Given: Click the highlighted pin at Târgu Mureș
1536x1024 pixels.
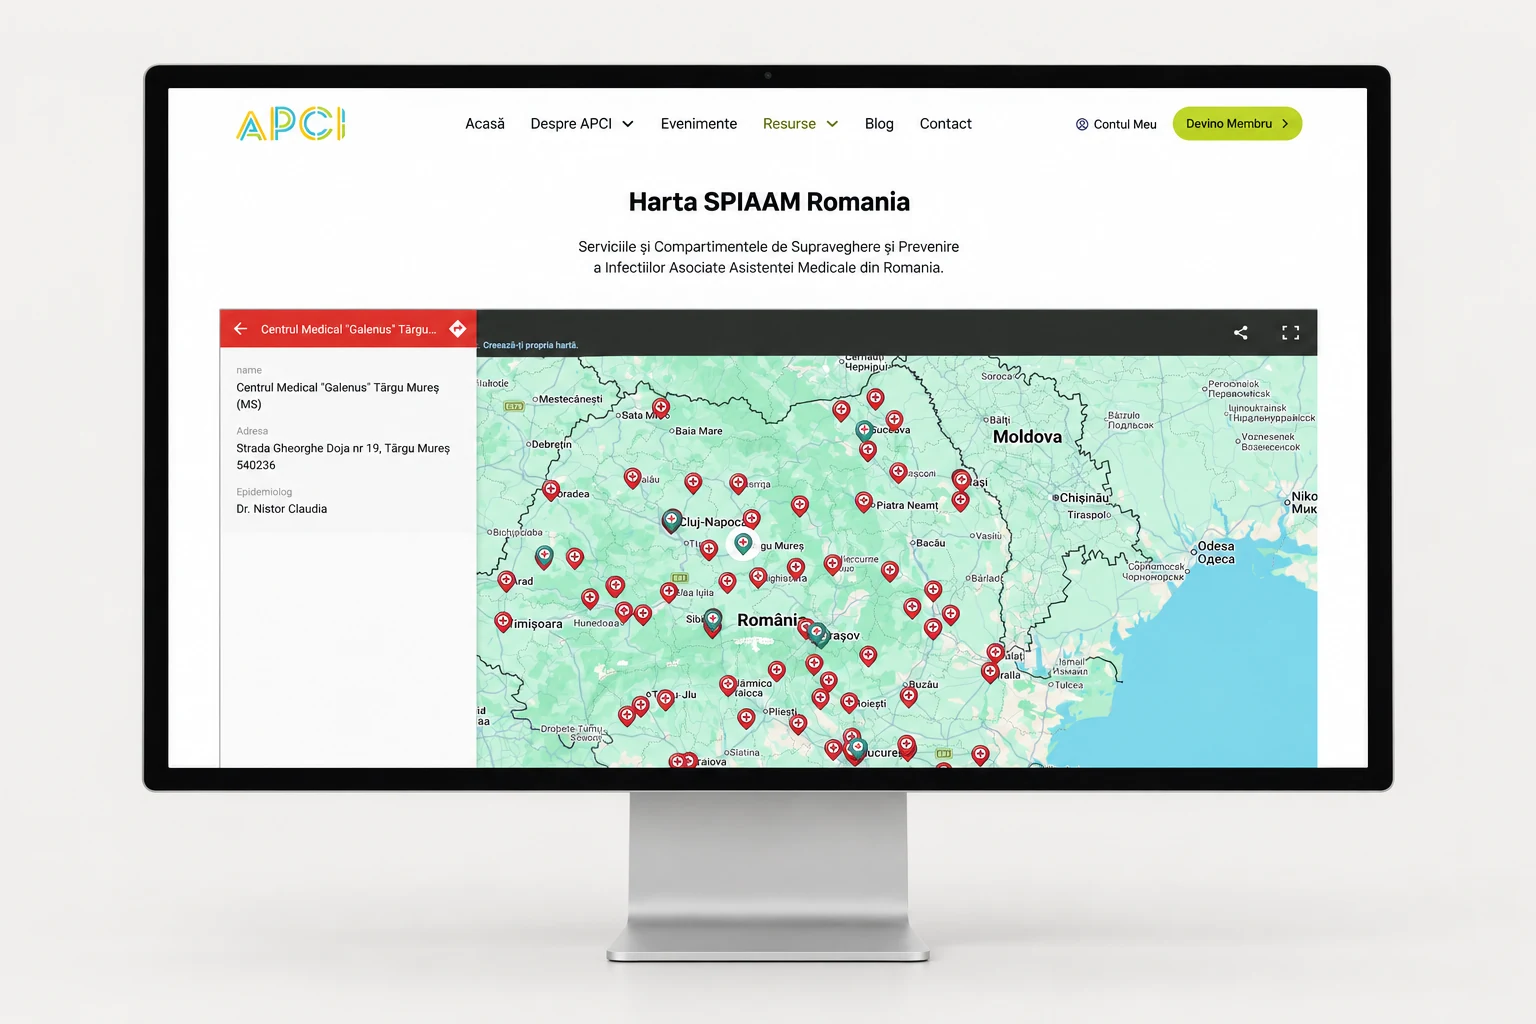Looking at the screenshot, I should click(743, 543).
